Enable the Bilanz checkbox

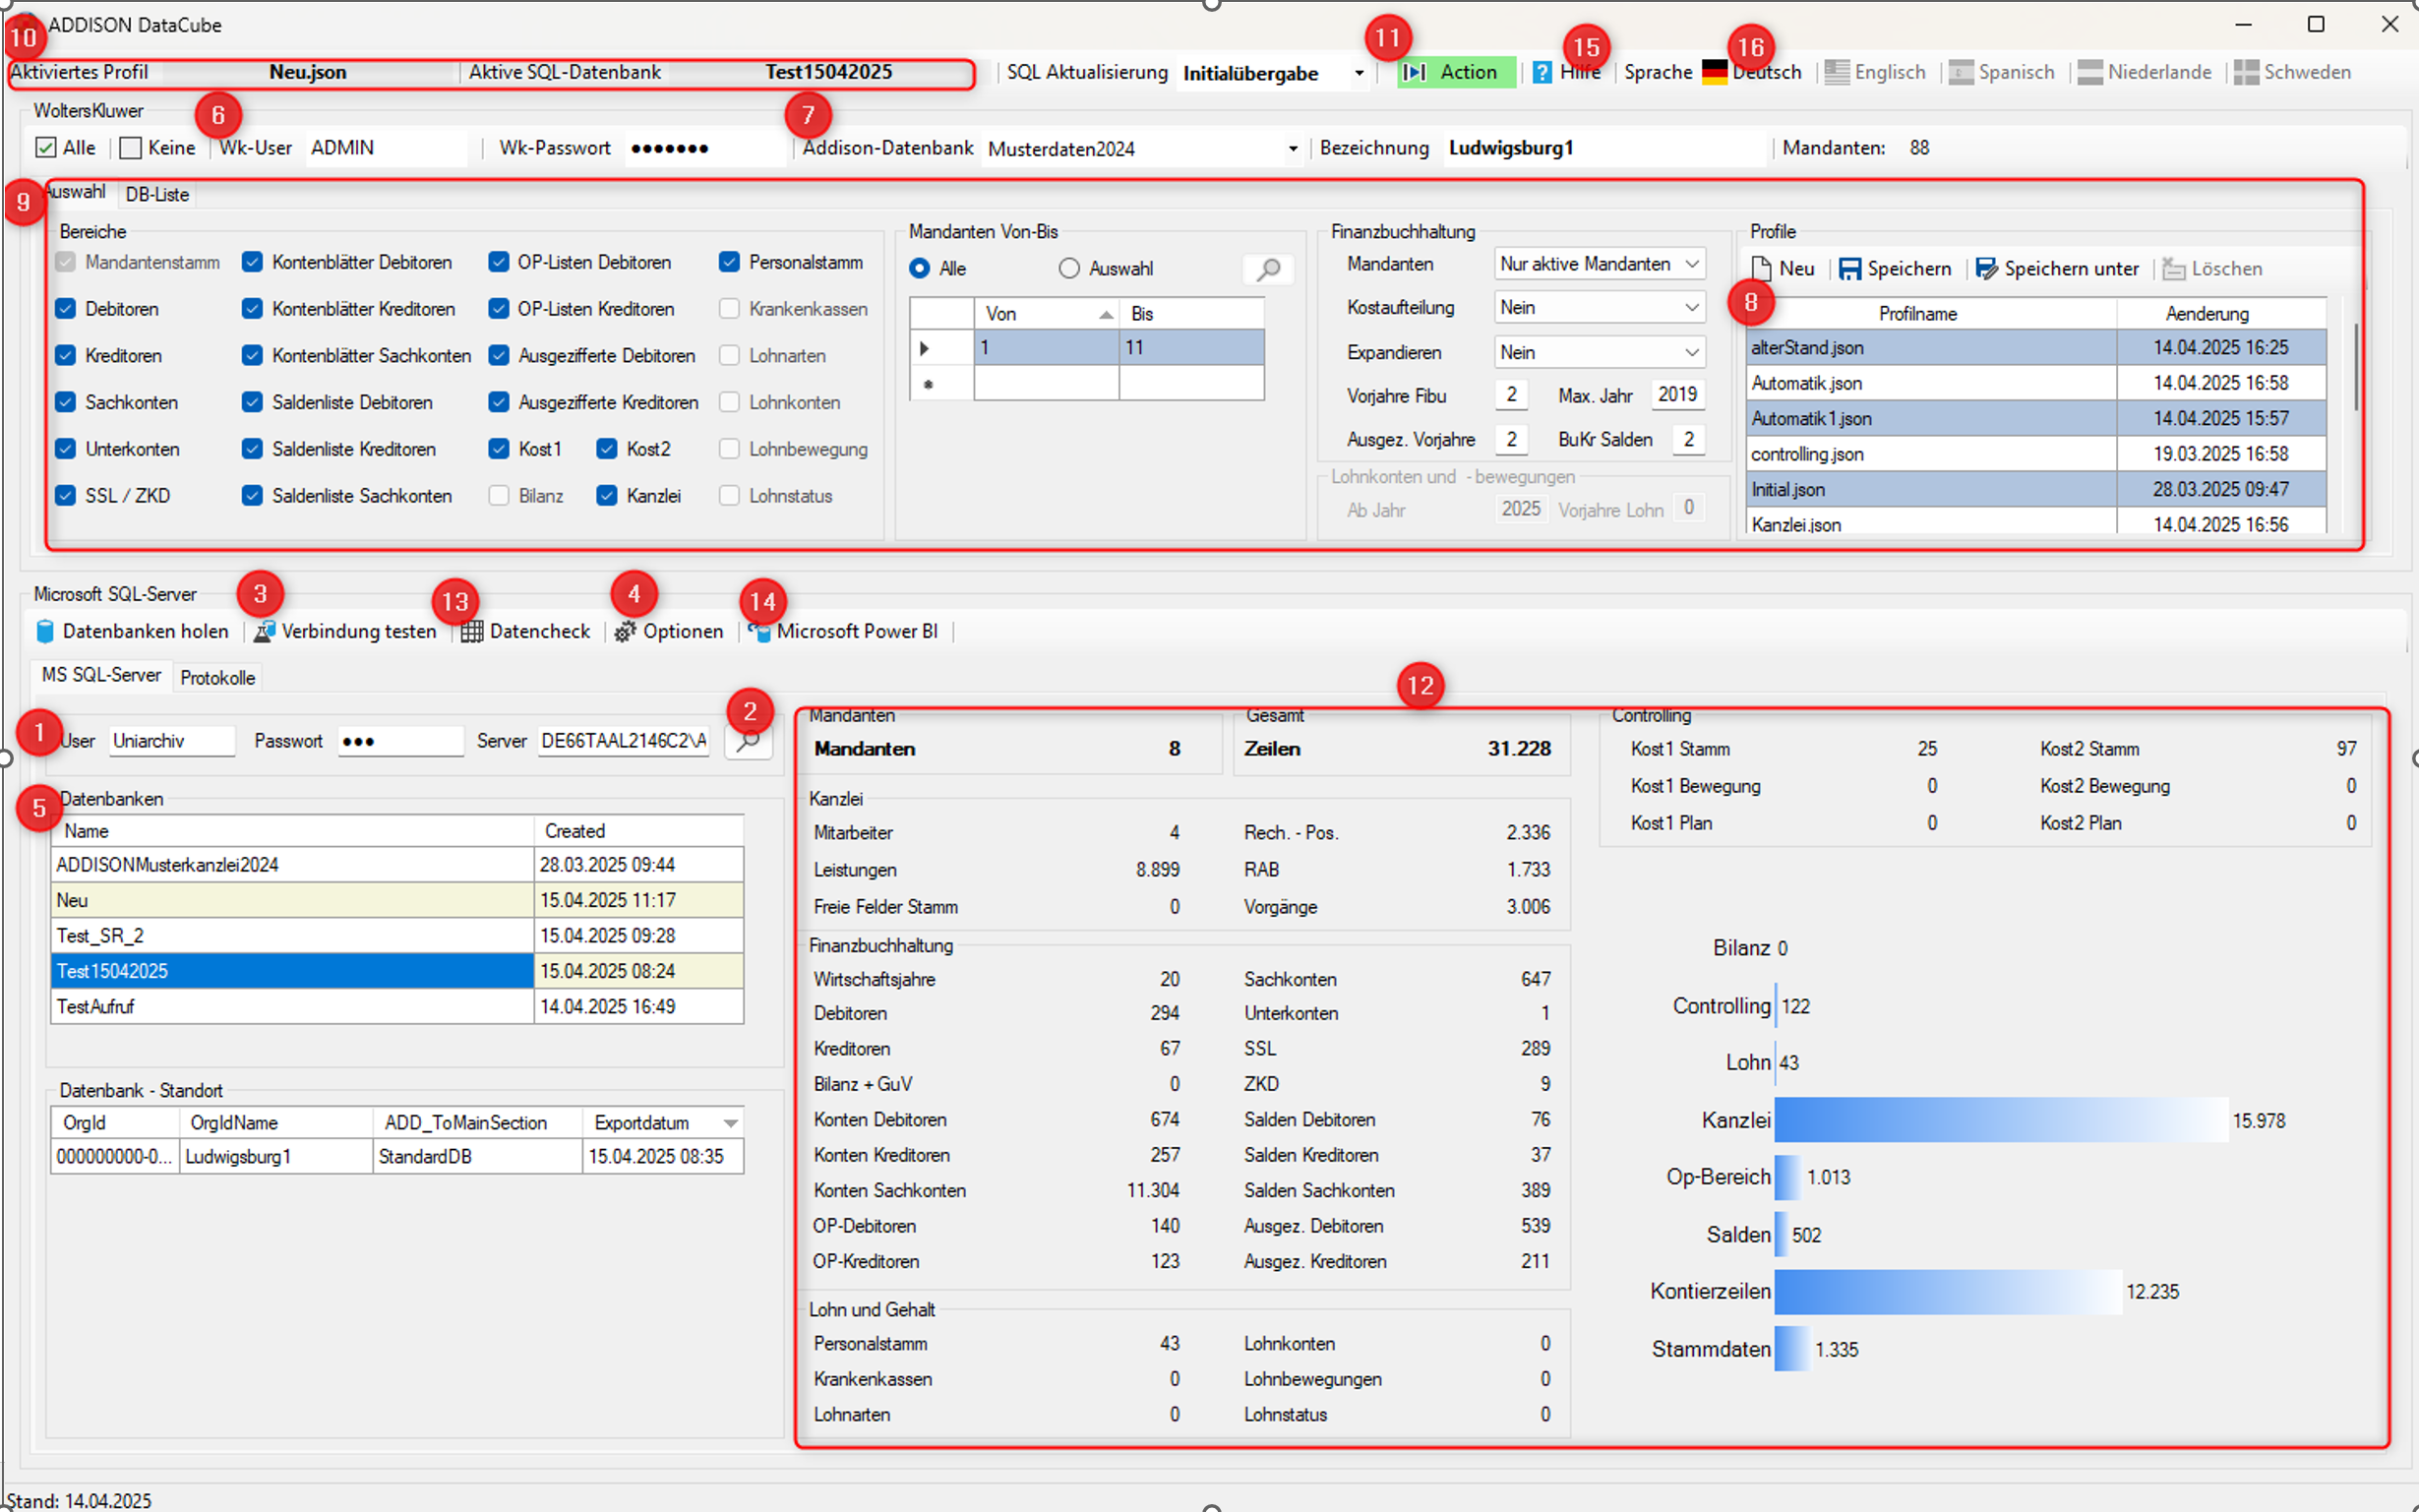click(x=498, y=496)
